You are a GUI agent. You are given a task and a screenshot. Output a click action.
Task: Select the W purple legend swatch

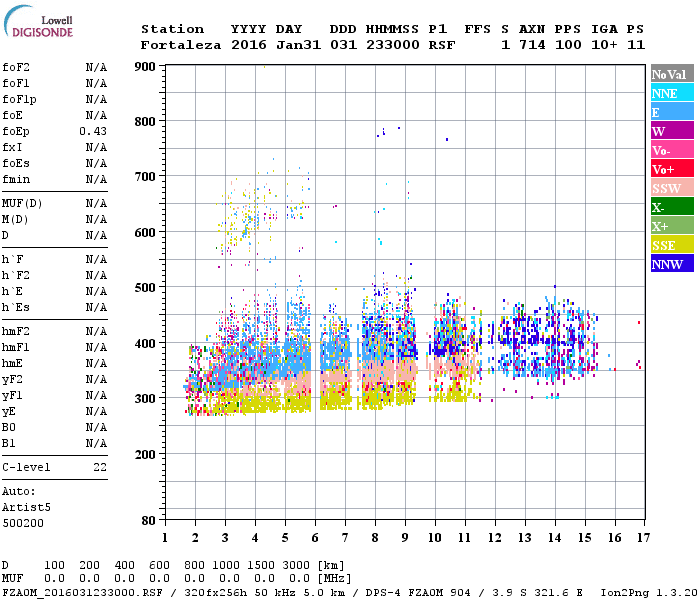tap(672, 131)
